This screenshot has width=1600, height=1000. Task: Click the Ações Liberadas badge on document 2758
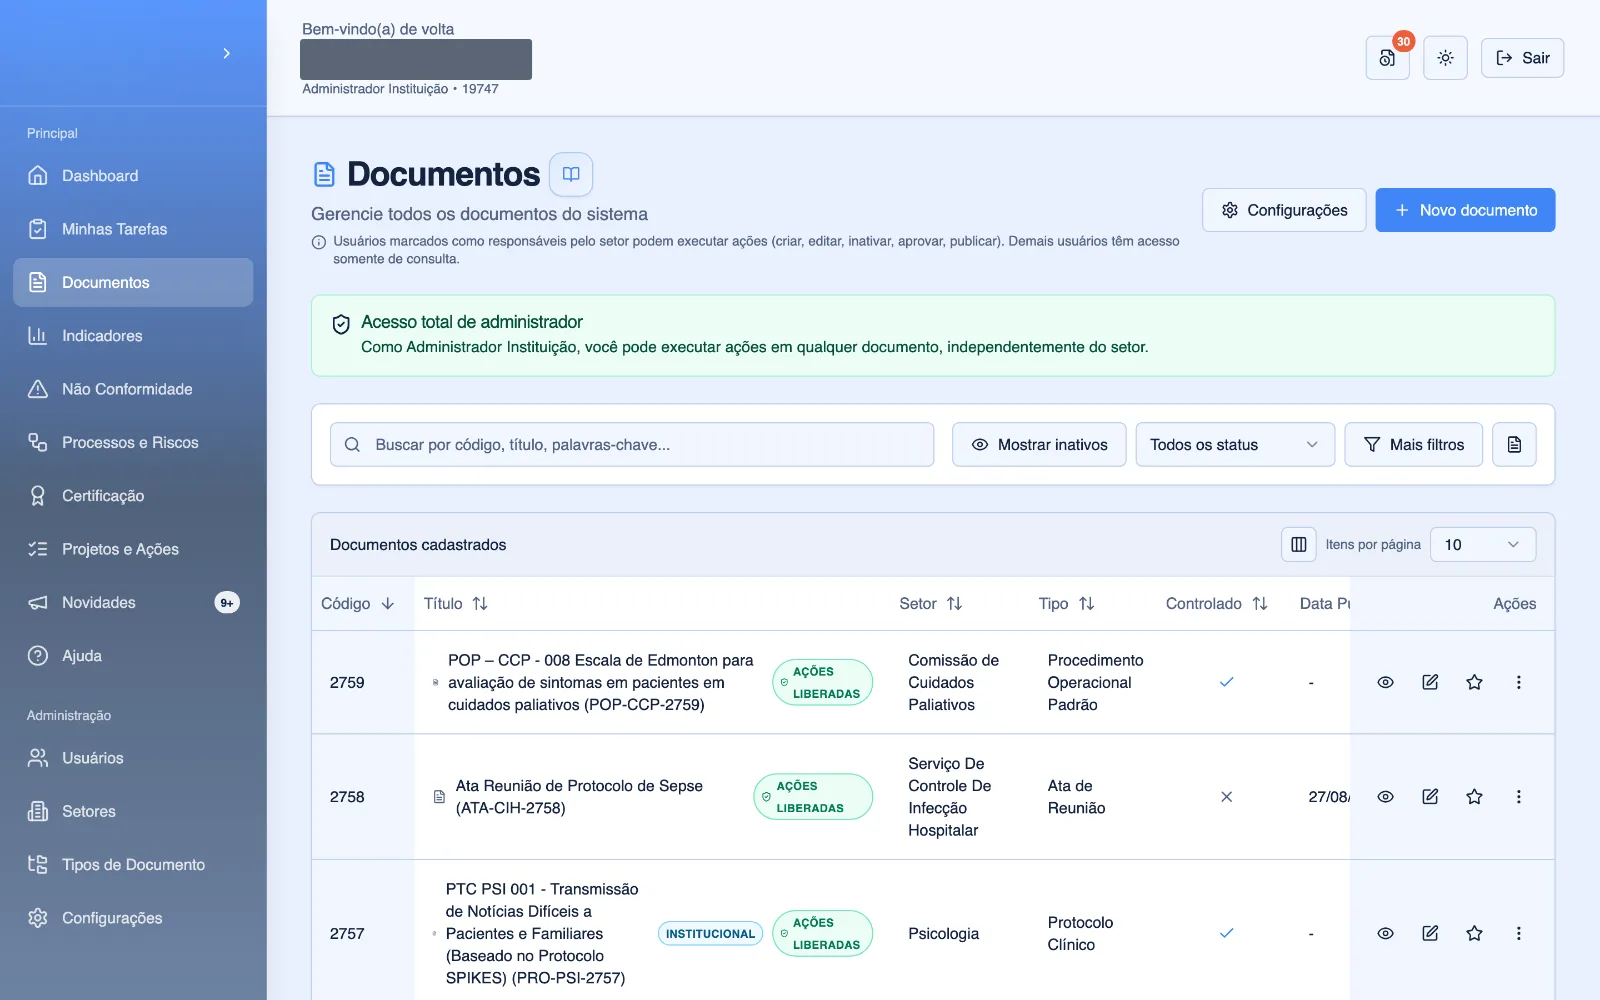coord(813,797)
